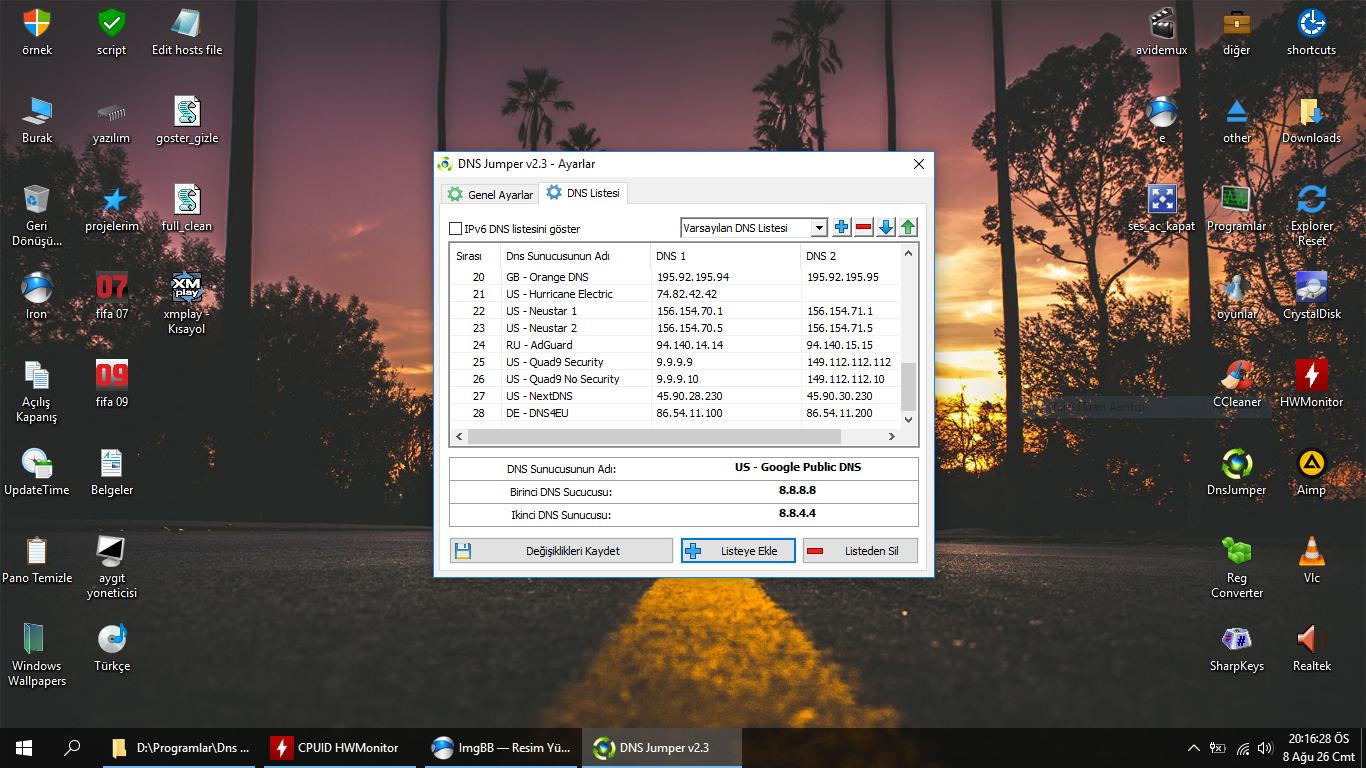Image resolution: width=1366 pixels, height=768 pixels.
Task: Open the avidemux desktop shortcut
Action: (1162, 32)
